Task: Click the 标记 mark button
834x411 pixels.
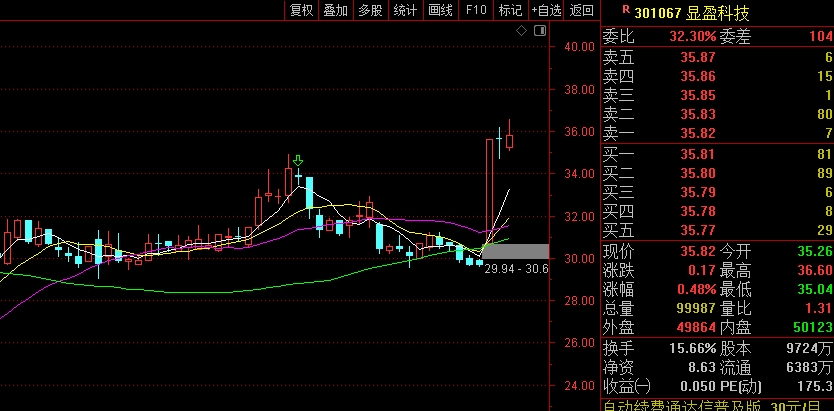Action: (x=510, y=10)
